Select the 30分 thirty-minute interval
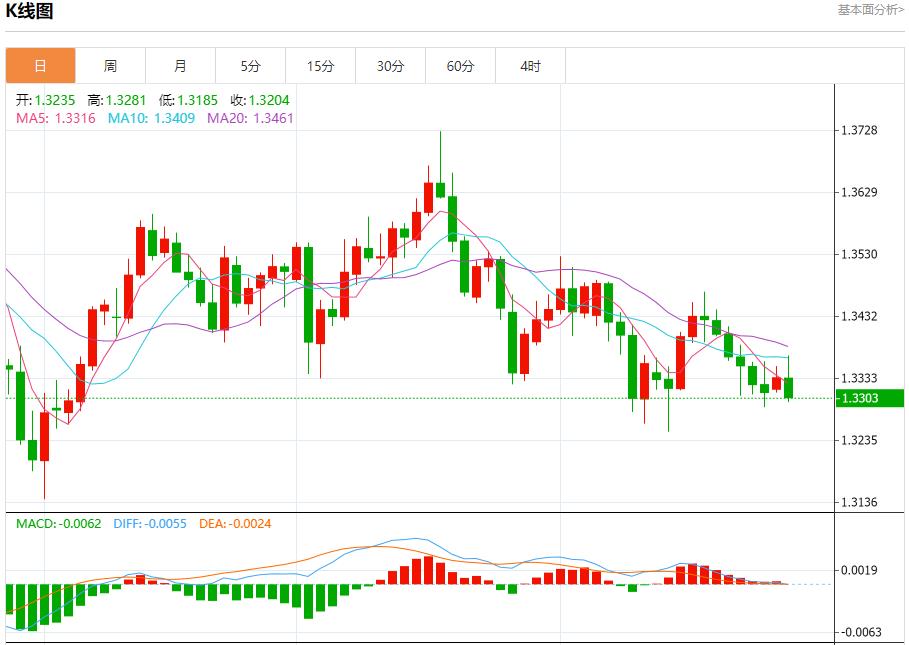 coord(391,64)
